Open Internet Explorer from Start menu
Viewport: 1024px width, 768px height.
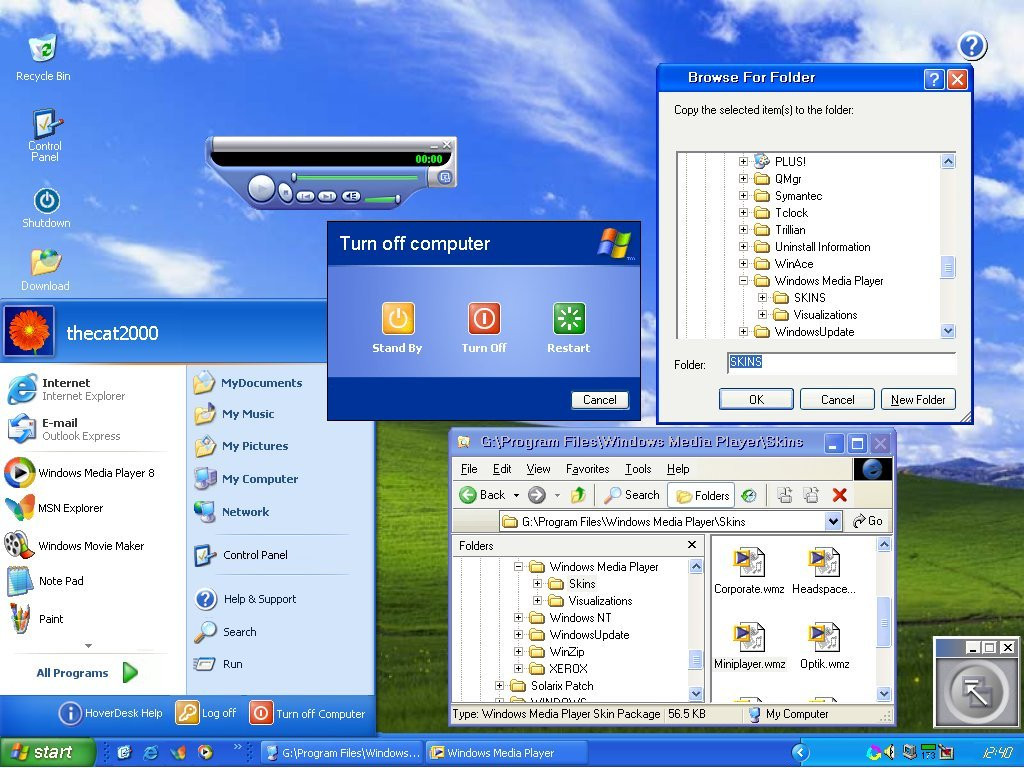coord(67,389)
